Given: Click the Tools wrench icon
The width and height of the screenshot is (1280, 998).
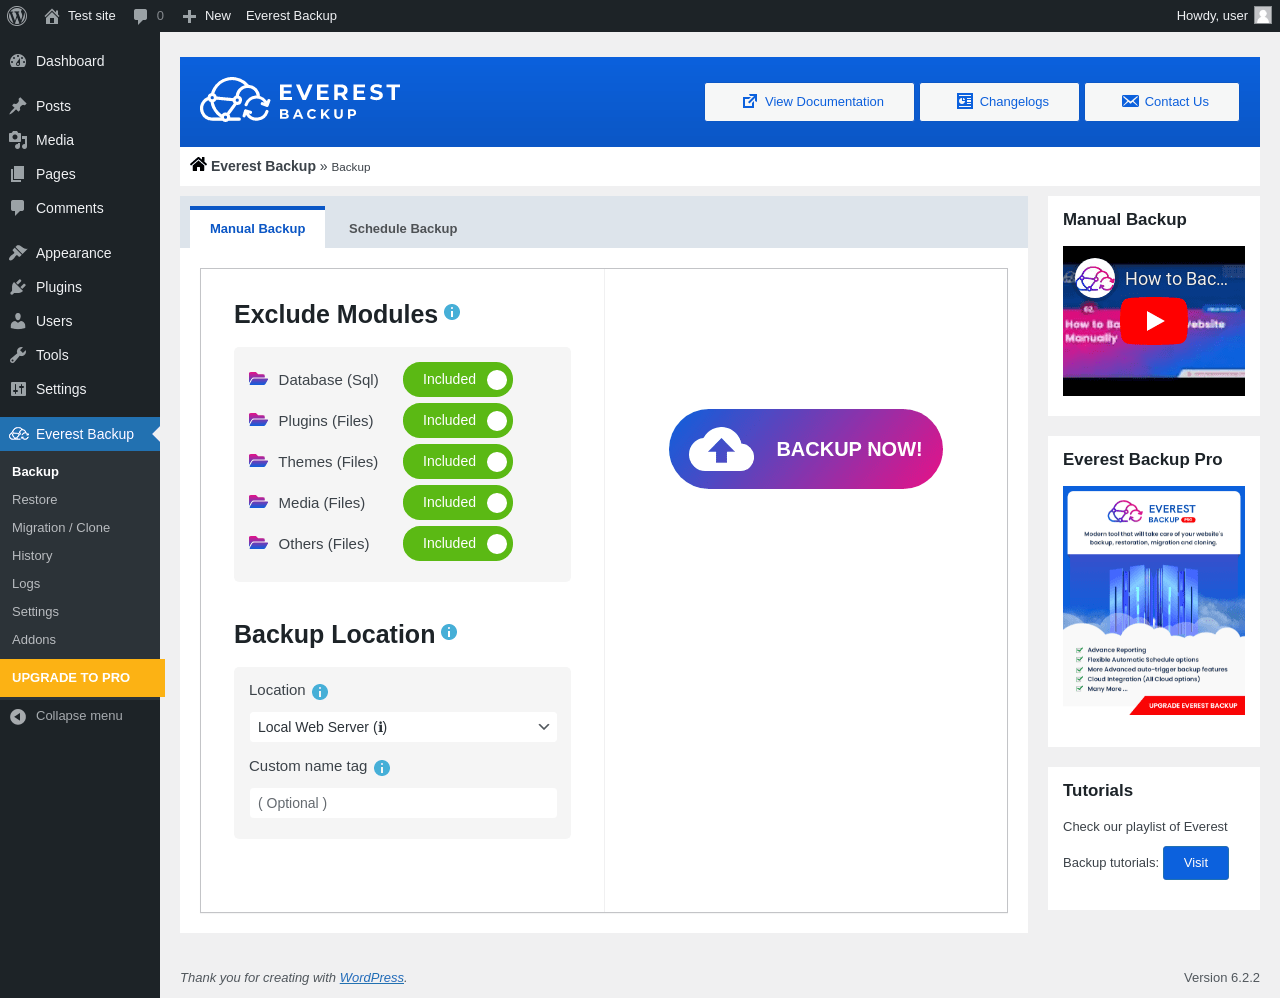Looking at the screenshot, I should (x=18, y=355).
